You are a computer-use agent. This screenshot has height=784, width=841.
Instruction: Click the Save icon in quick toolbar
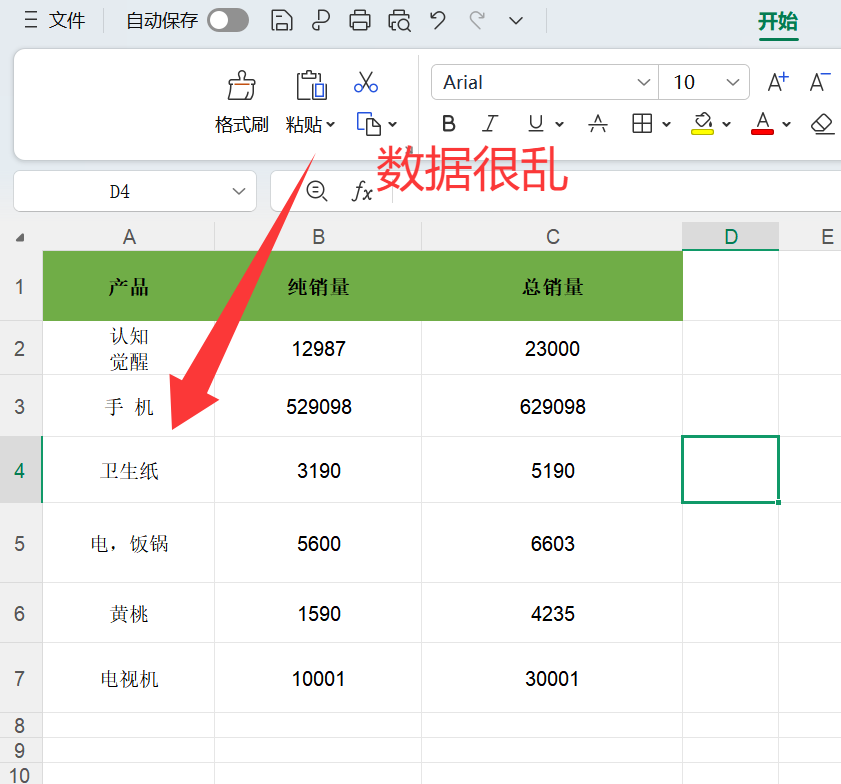(282, 20)
